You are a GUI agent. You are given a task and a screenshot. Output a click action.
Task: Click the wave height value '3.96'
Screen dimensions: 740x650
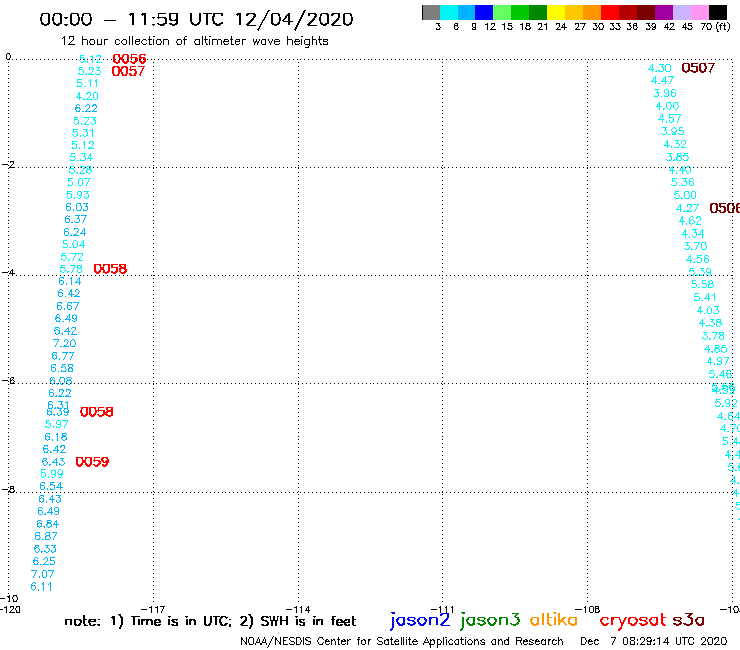(665, 93)
